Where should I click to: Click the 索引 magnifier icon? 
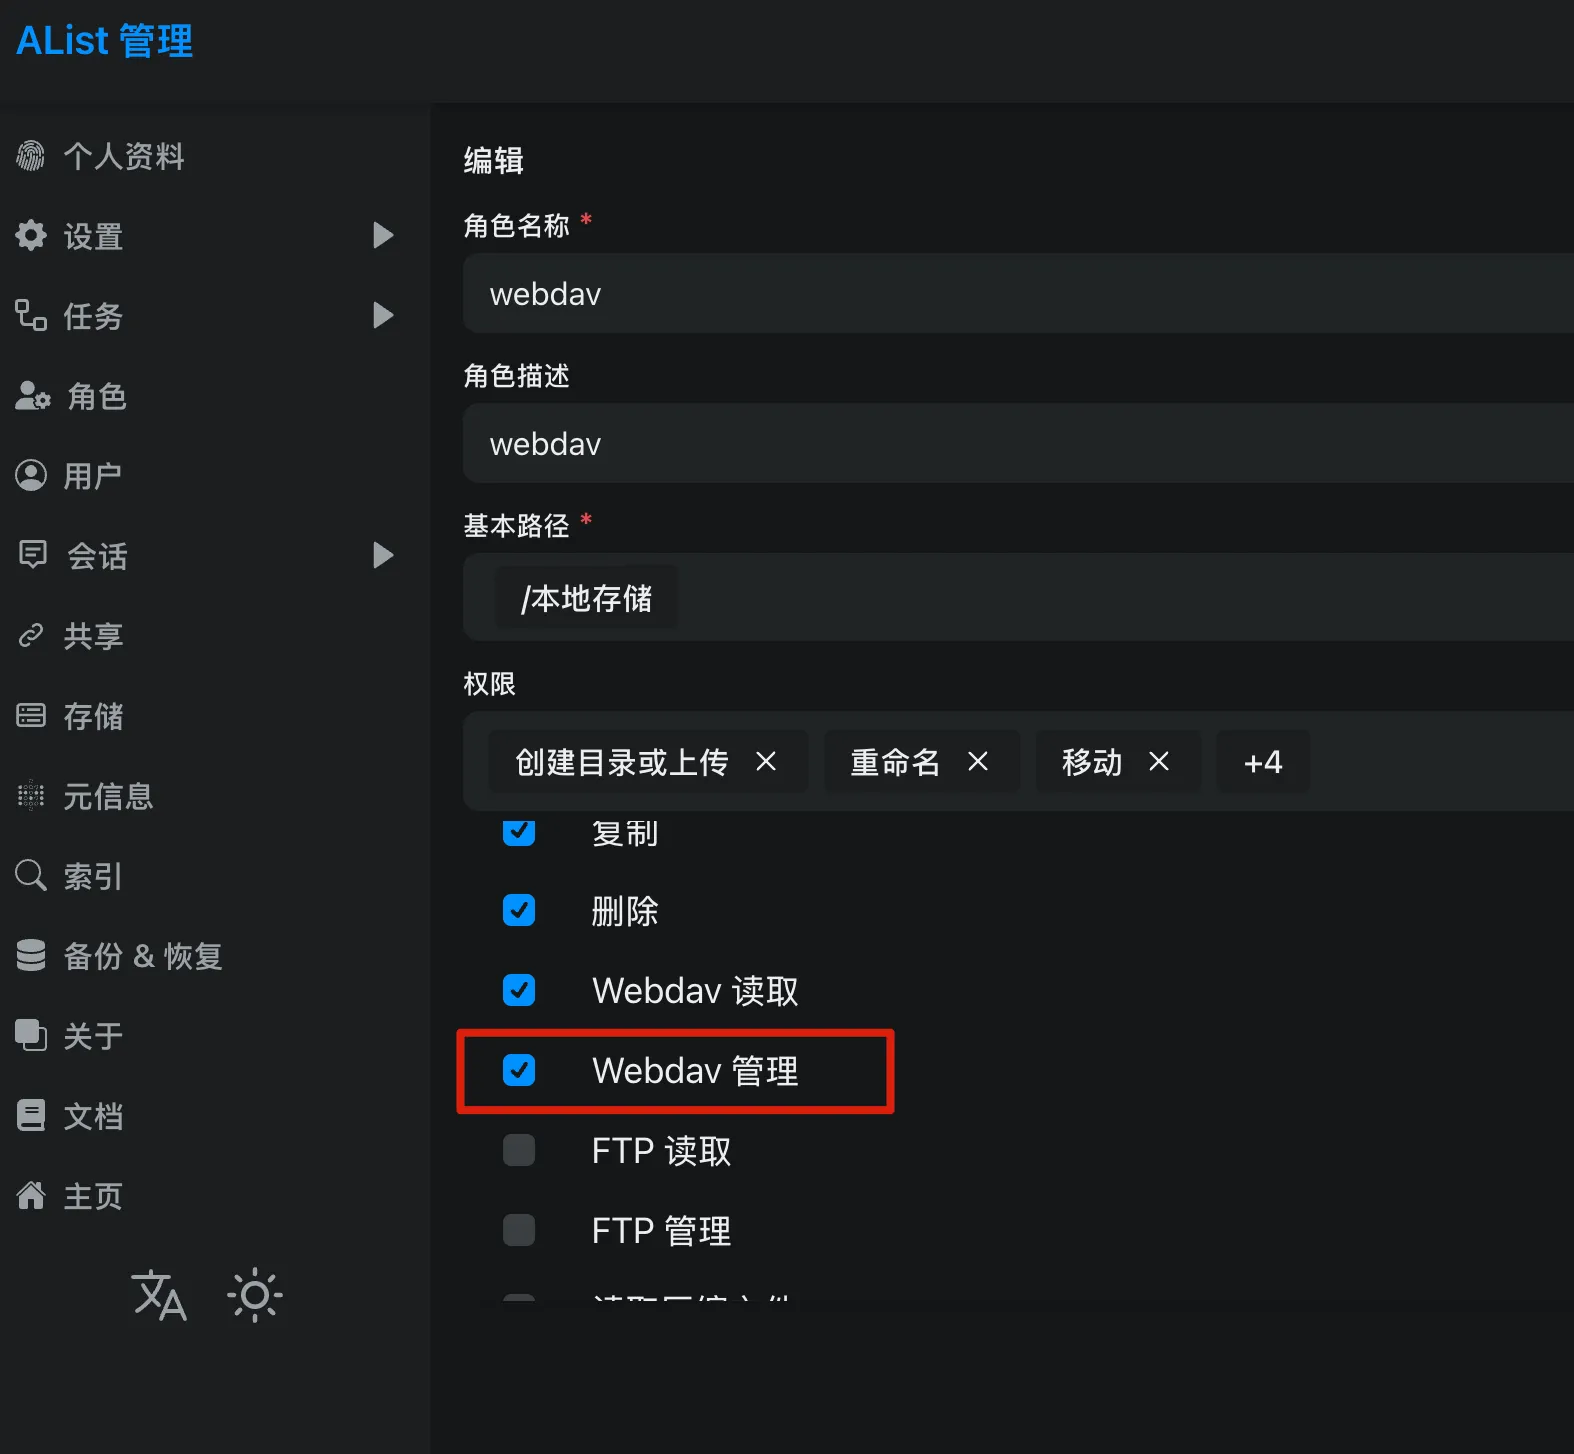(x=31, y=875)
